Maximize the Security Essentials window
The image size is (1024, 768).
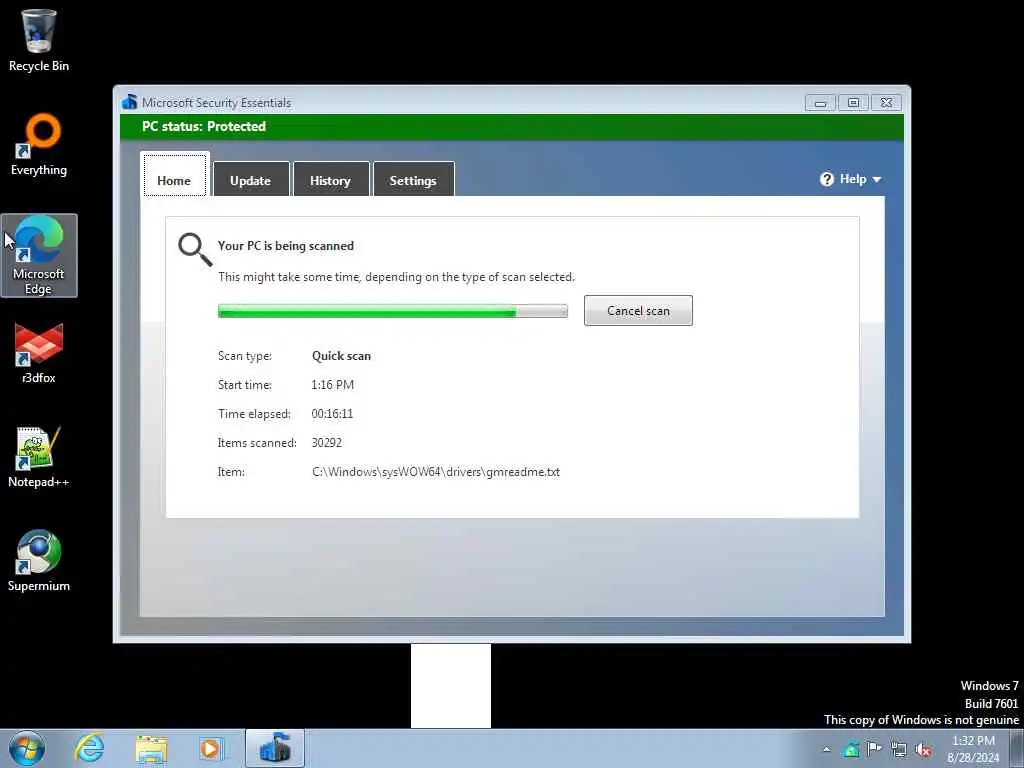point(853,103)
